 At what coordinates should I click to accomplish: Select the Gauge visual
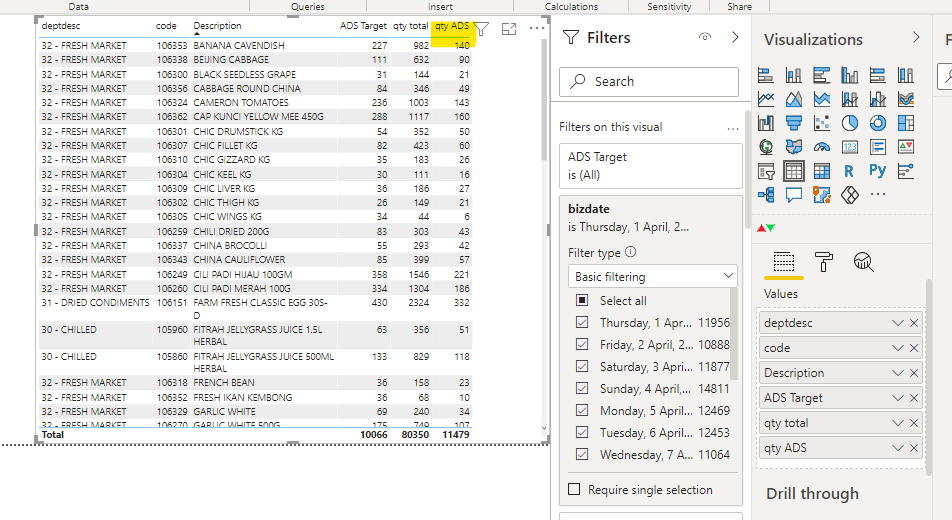(821, 147)
